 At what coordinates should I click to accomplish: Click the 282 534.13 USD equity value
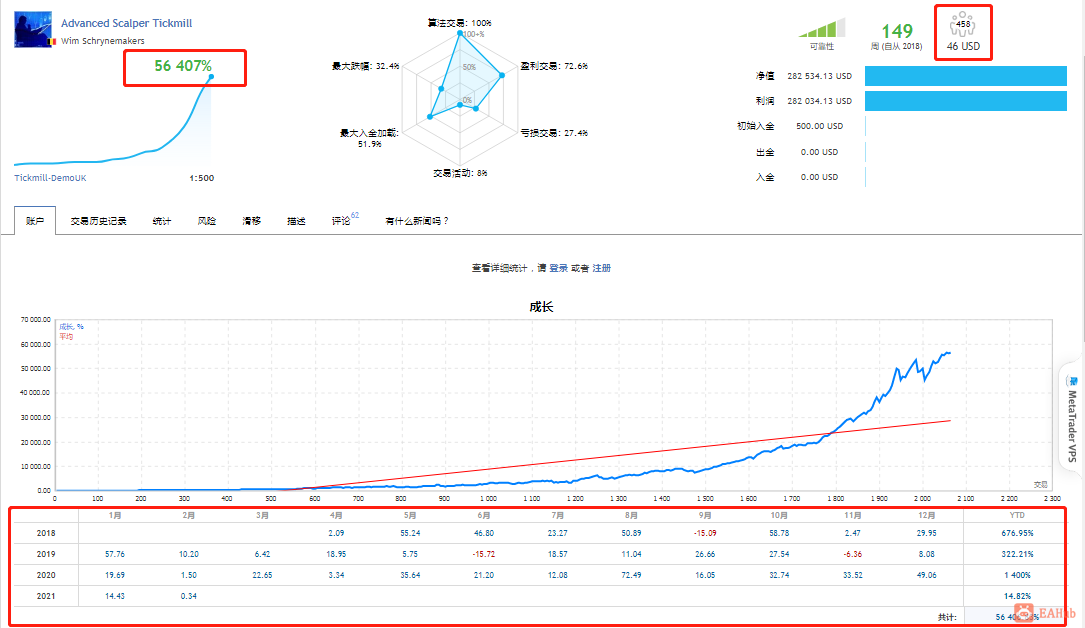point(819,76)
